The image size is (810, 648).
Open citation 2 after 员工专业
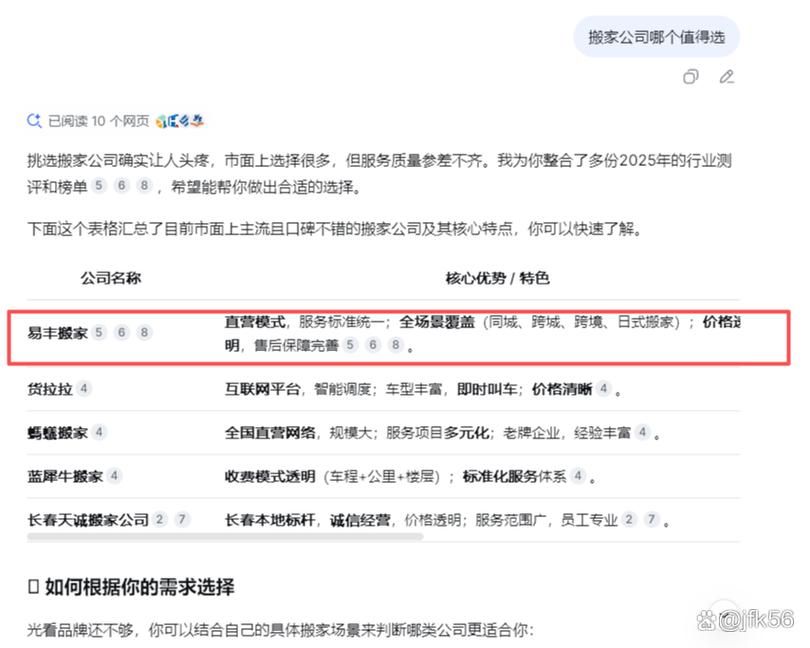629,519
